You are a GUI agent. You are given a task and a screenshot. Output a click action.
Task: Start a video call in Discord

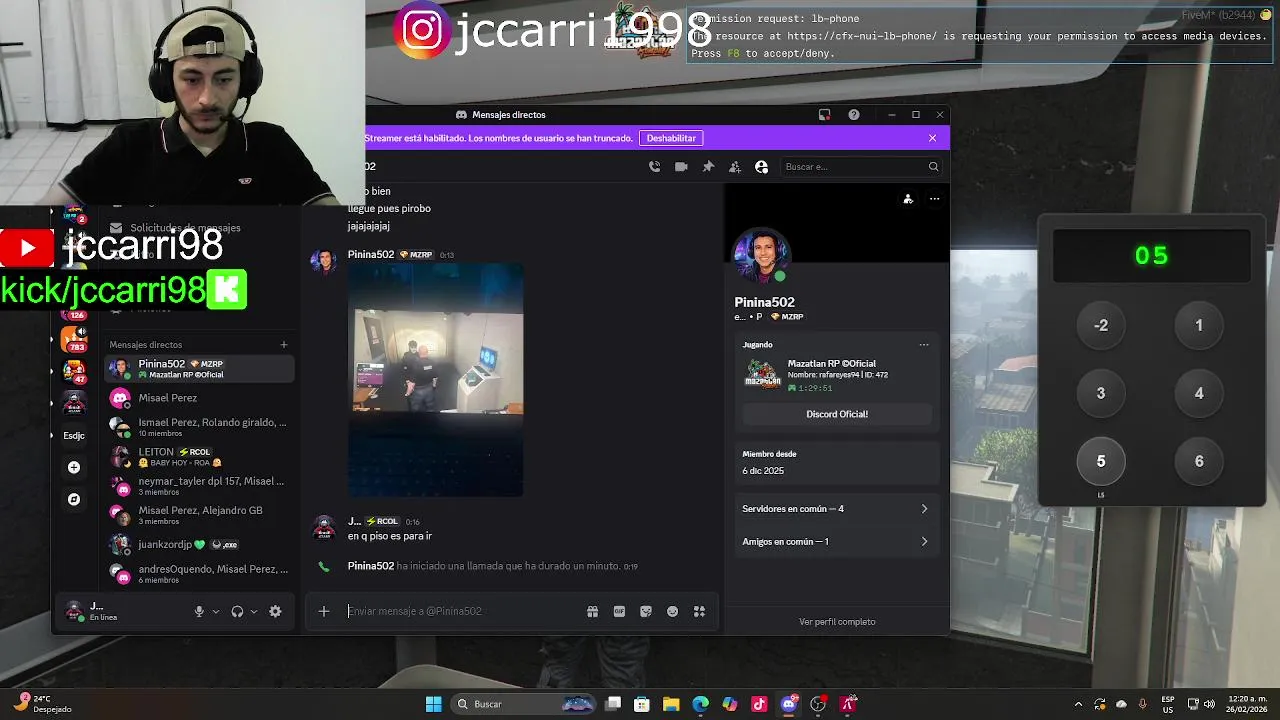tap(681, 167)
